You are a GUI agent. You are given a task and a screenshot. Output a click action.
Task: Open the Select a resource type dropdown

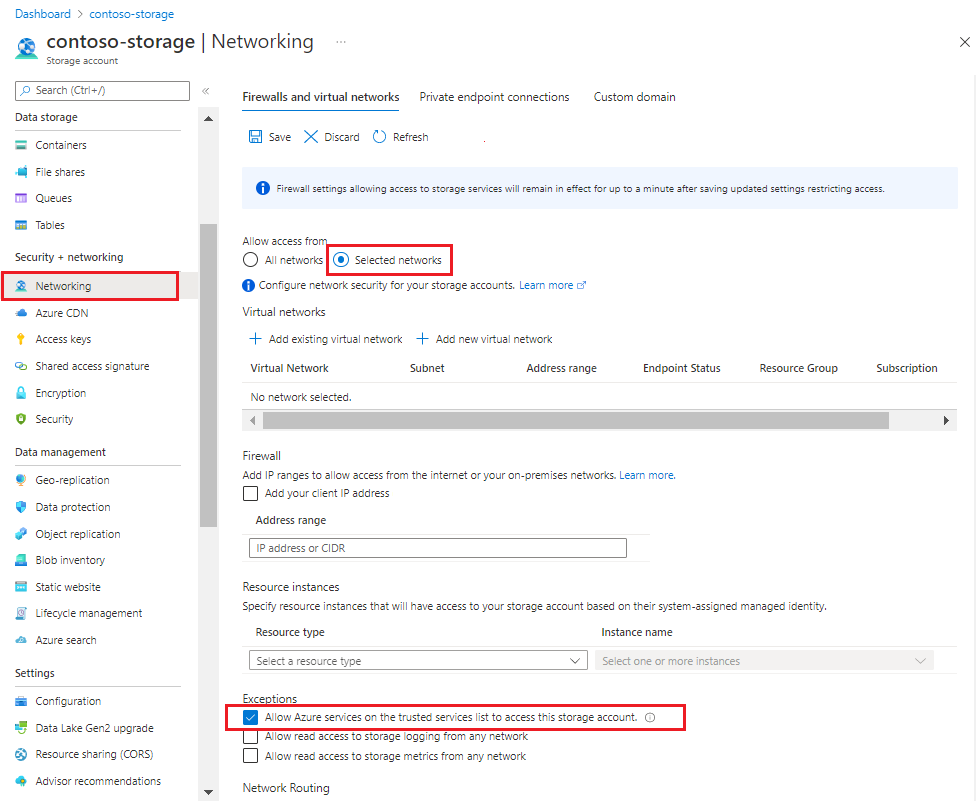point(417,660)
